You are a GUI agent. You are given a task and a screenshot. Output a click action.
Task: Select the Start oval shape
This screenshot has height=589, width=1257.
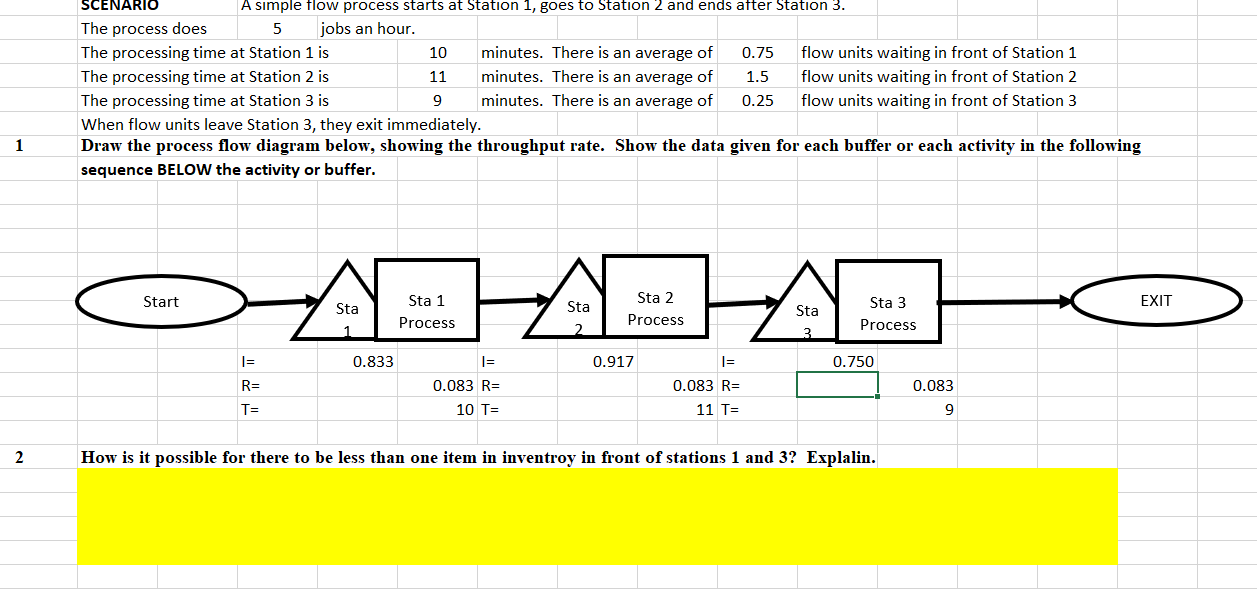[x=161, y=301]
